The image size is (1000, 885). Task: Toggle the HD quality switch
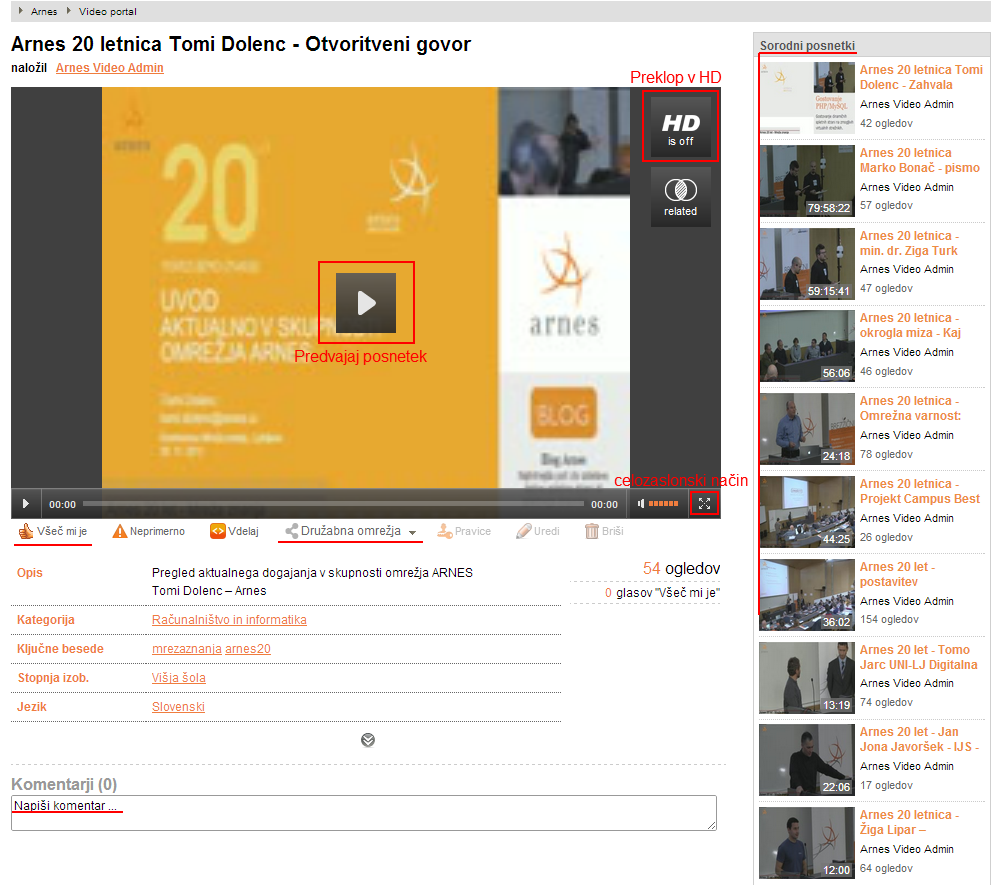680,127
